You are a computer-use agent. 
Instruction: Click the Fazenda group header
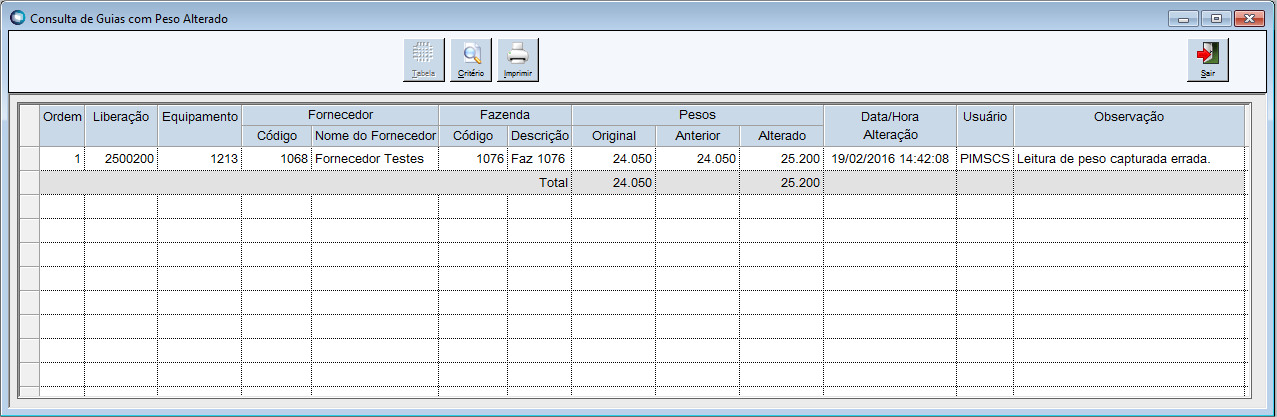pyautogui.click(x=505, y=115)
